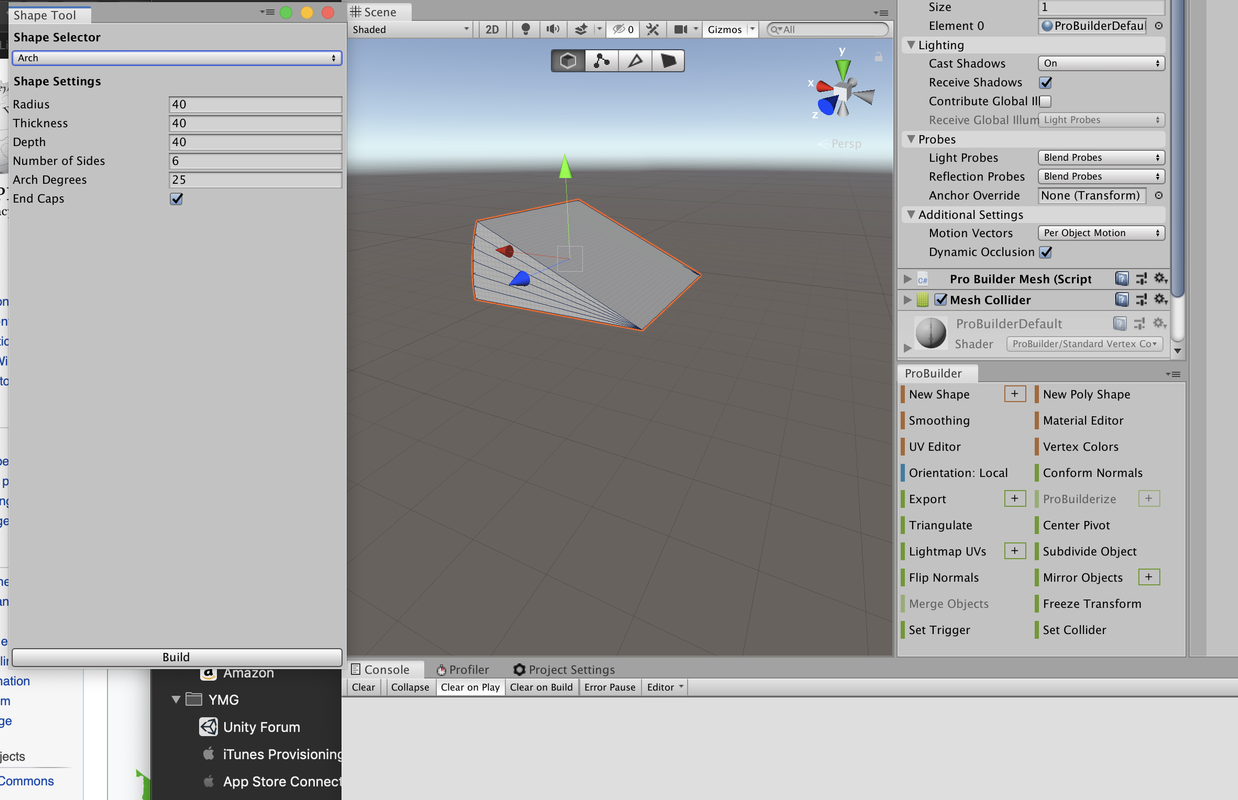Open ProBuilderDefault material help icon
The width and height of the screenshot is (1238, 800).
[x=1120, y=323]
